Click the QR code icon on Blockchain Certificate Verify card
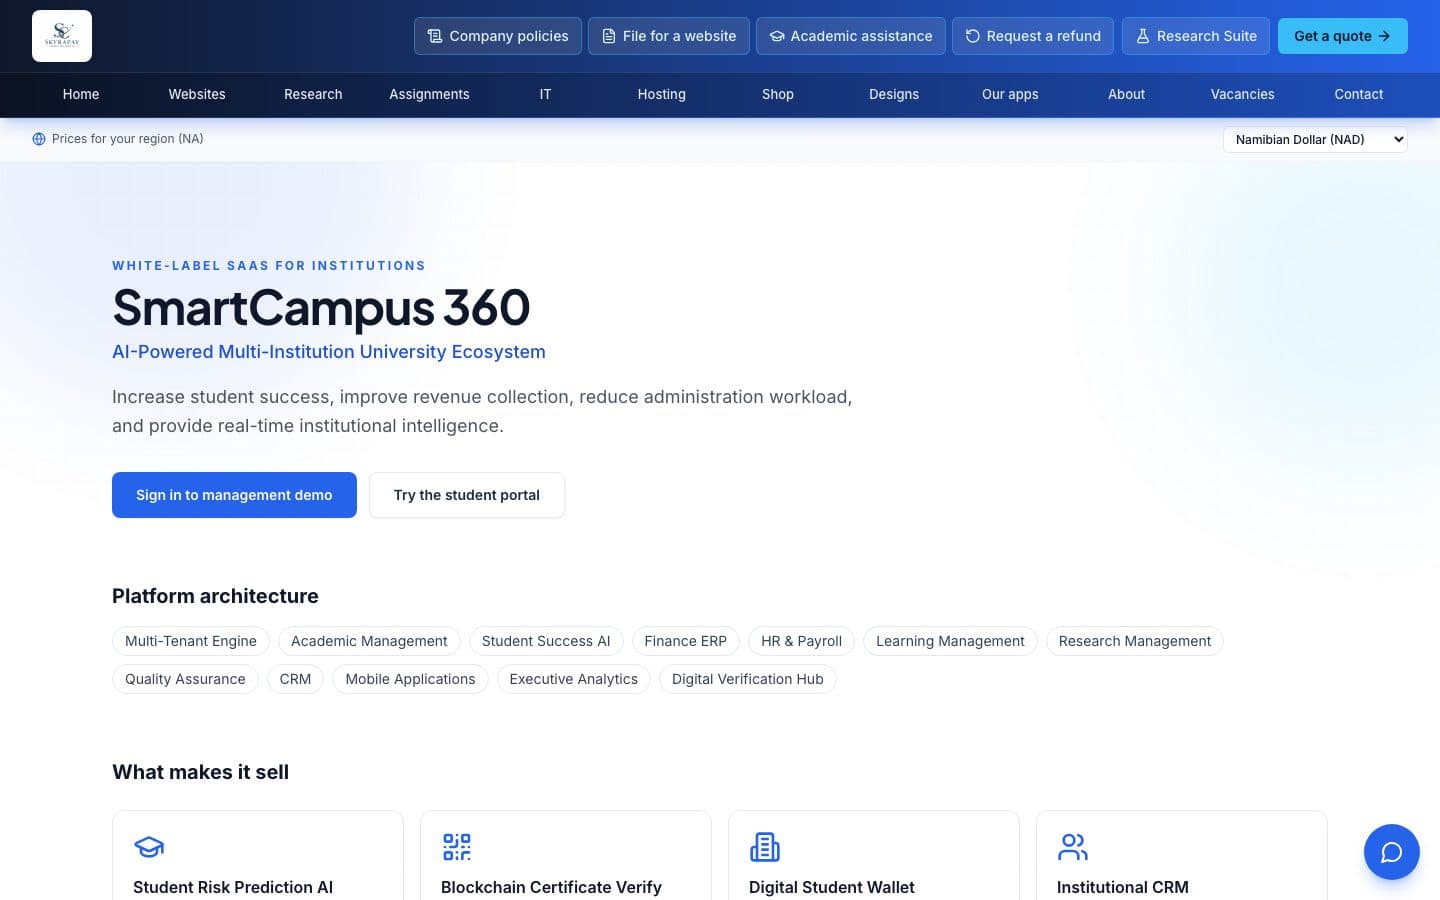Viewport: 1440px width, 900px height. point(457,847)
